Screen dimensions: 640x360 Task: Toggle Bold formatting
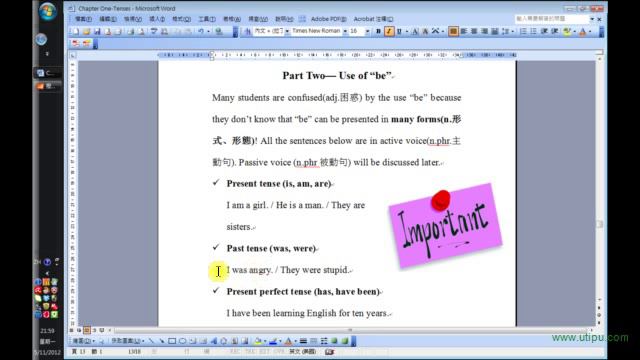coord(378,31)
